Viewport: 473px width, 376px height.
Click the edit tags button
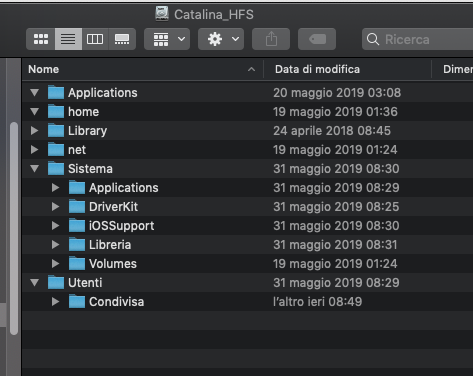317,39
